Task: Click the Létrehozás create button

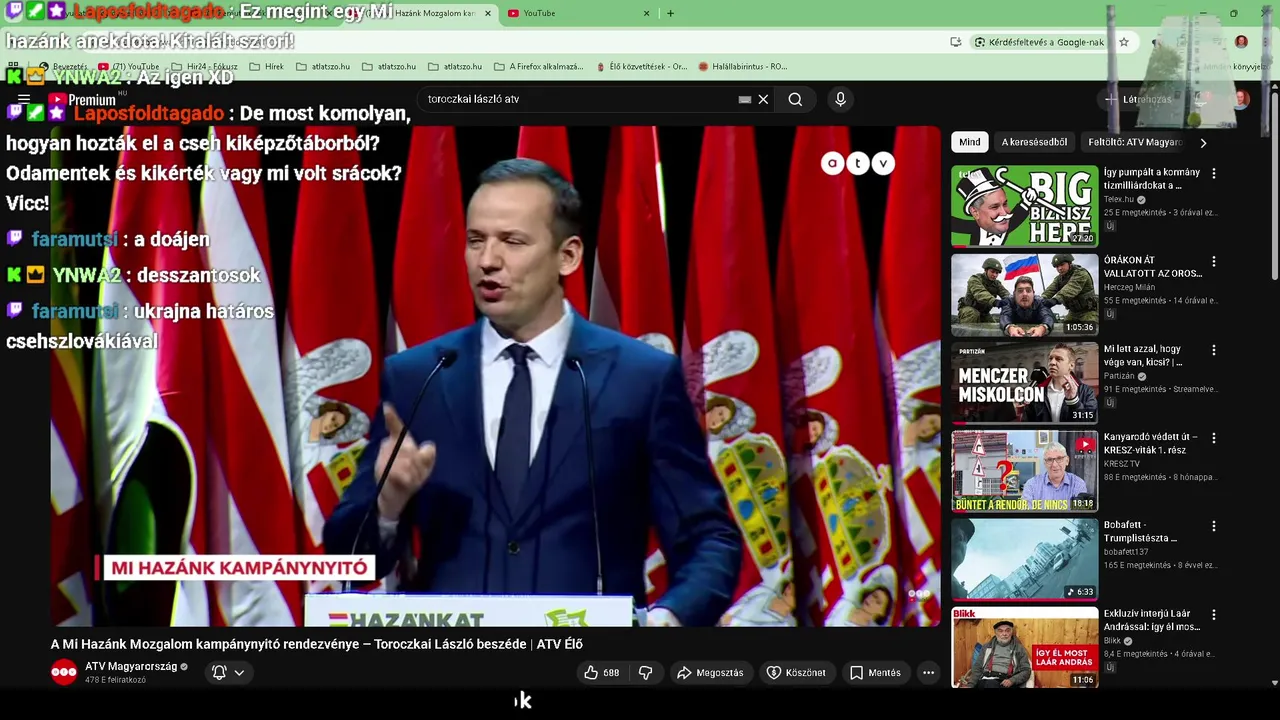Action: tap(1138, 99)
